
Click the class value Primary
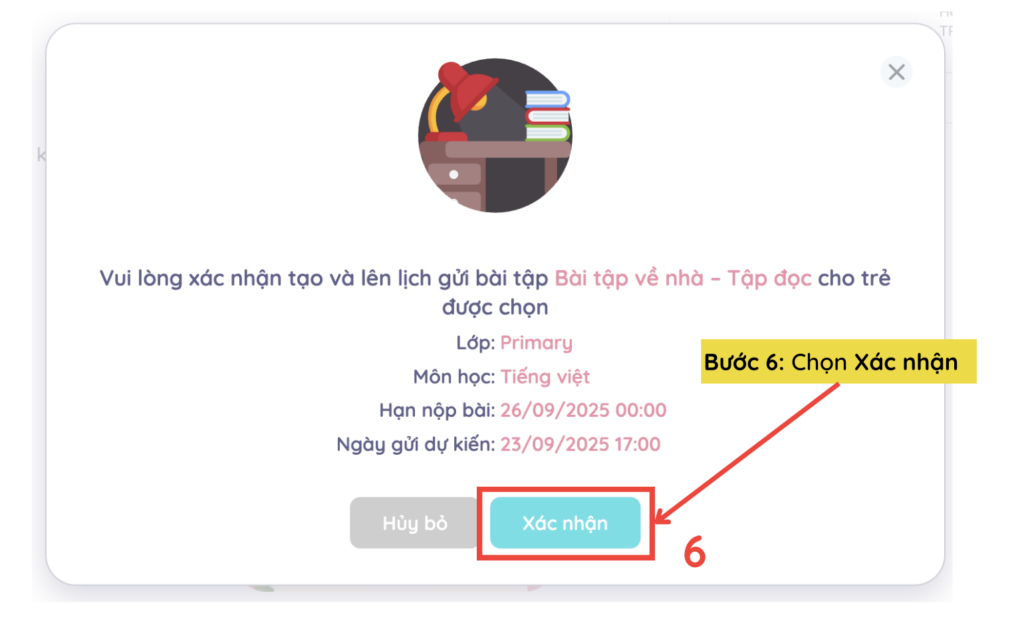coord(536,343)
